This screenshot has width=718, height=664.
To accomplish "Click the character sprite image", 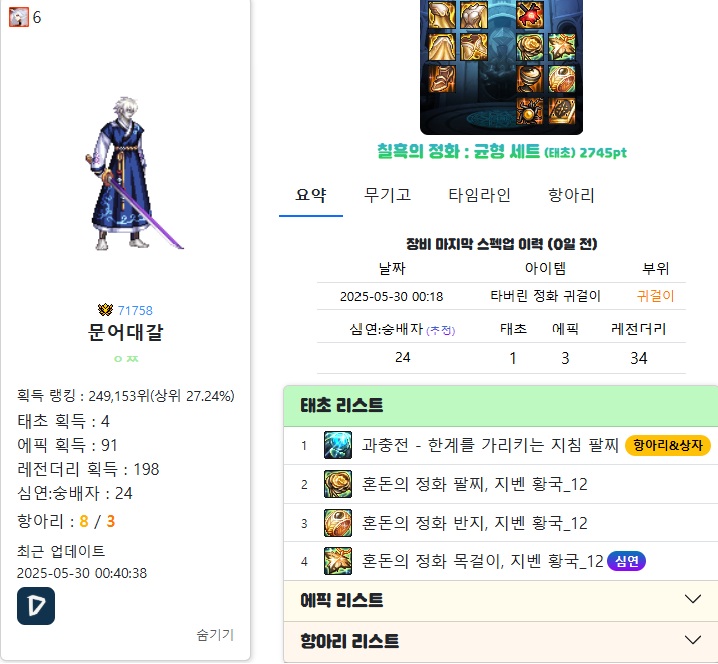I will pos(134,173).
